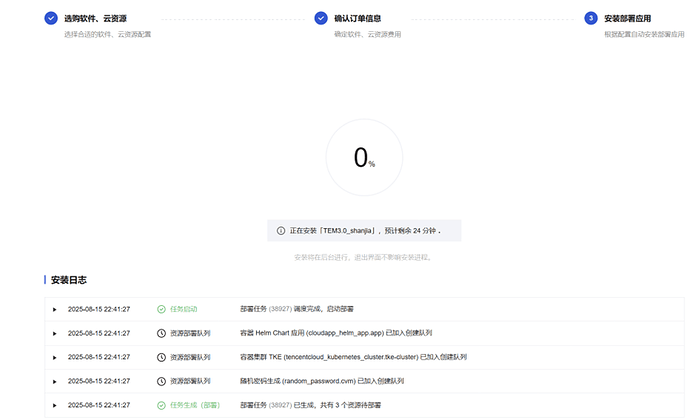The image size is (690, 420).
Task: Click subtitle 根据配置自动安装部署应用
Action: tap(644, 34)
